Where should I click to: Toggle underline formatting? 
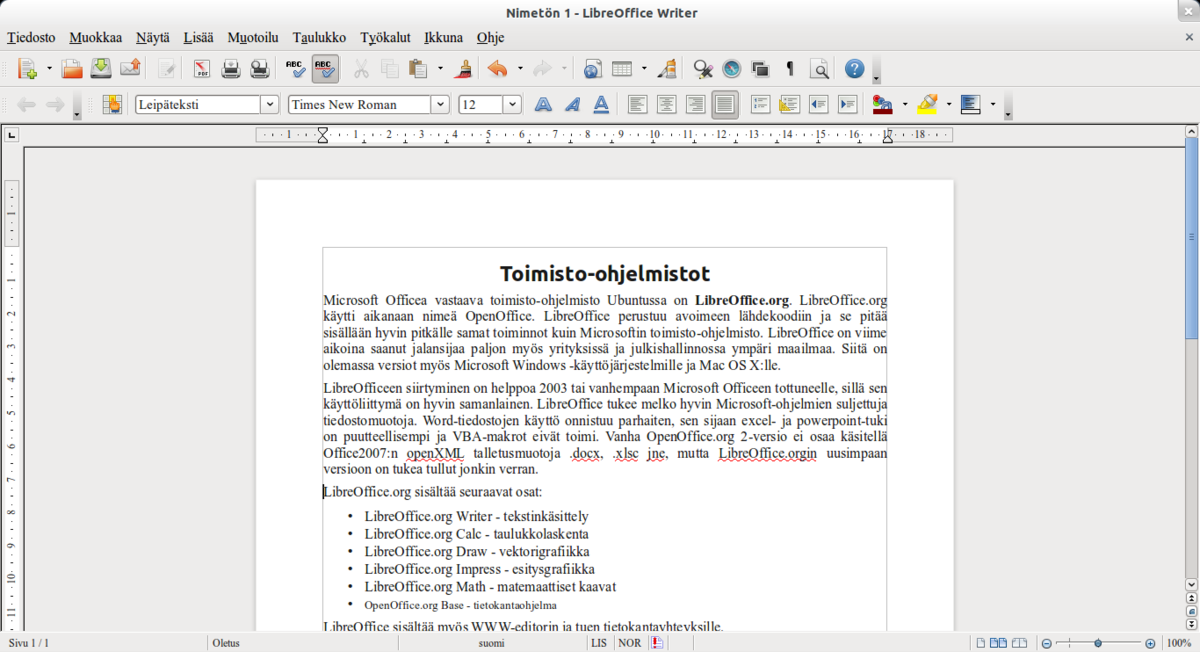tap(601, 104)
